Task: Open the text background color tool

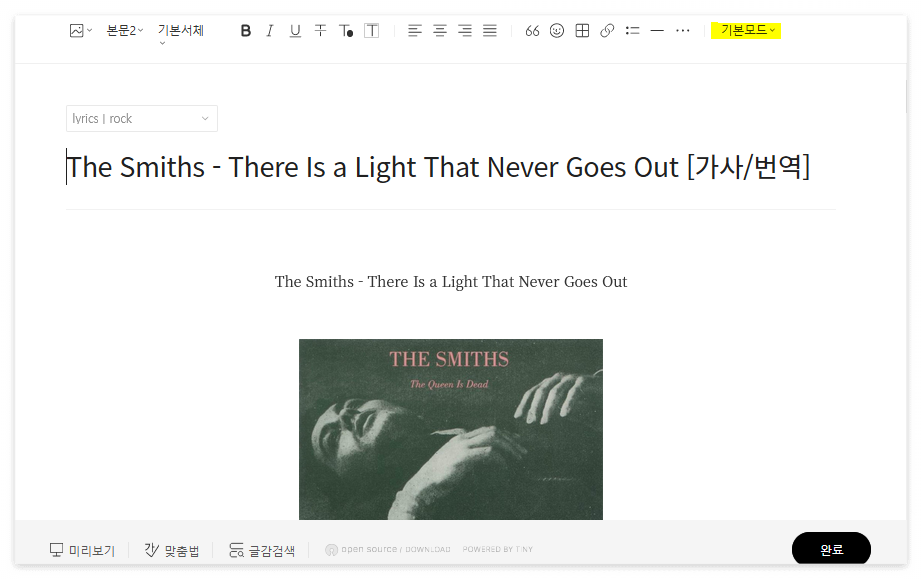Action: coord(372,31)
